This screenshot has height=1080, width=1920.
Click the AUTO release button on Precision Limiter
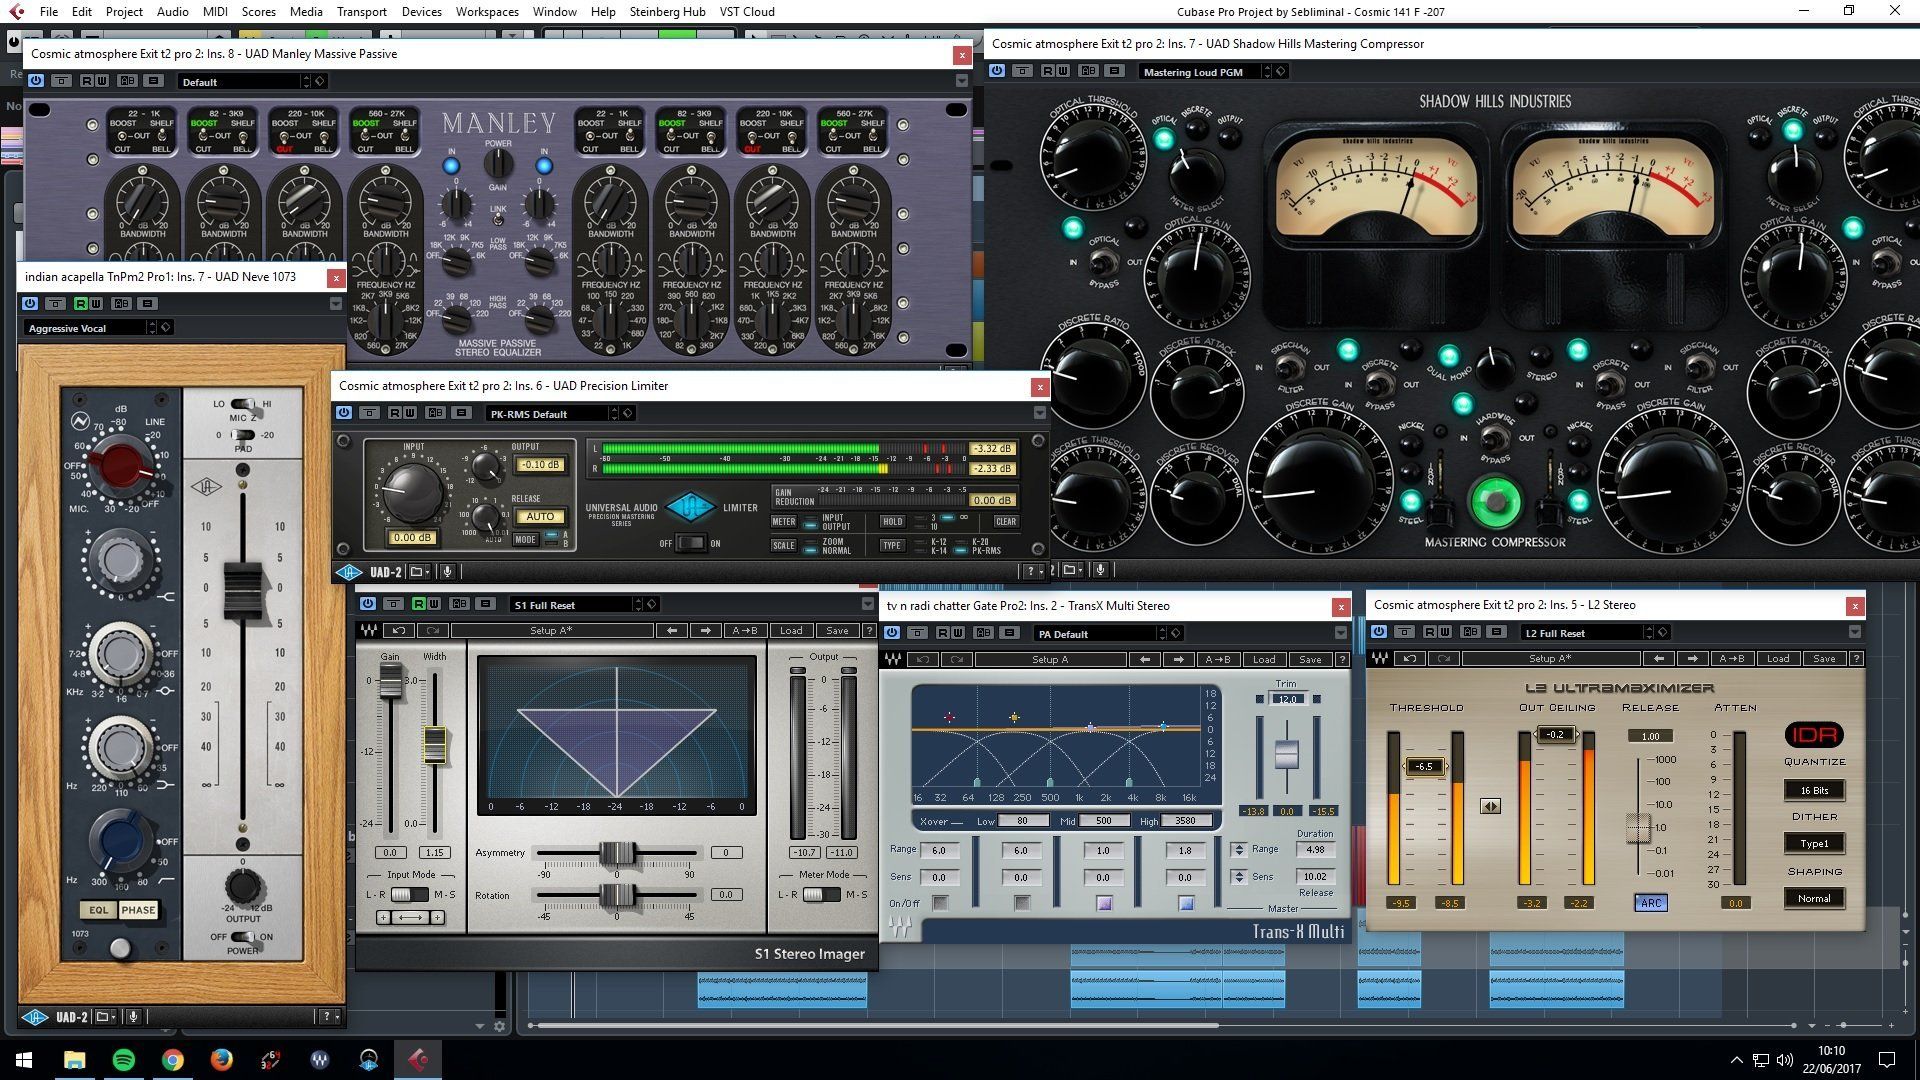point(540,517)
